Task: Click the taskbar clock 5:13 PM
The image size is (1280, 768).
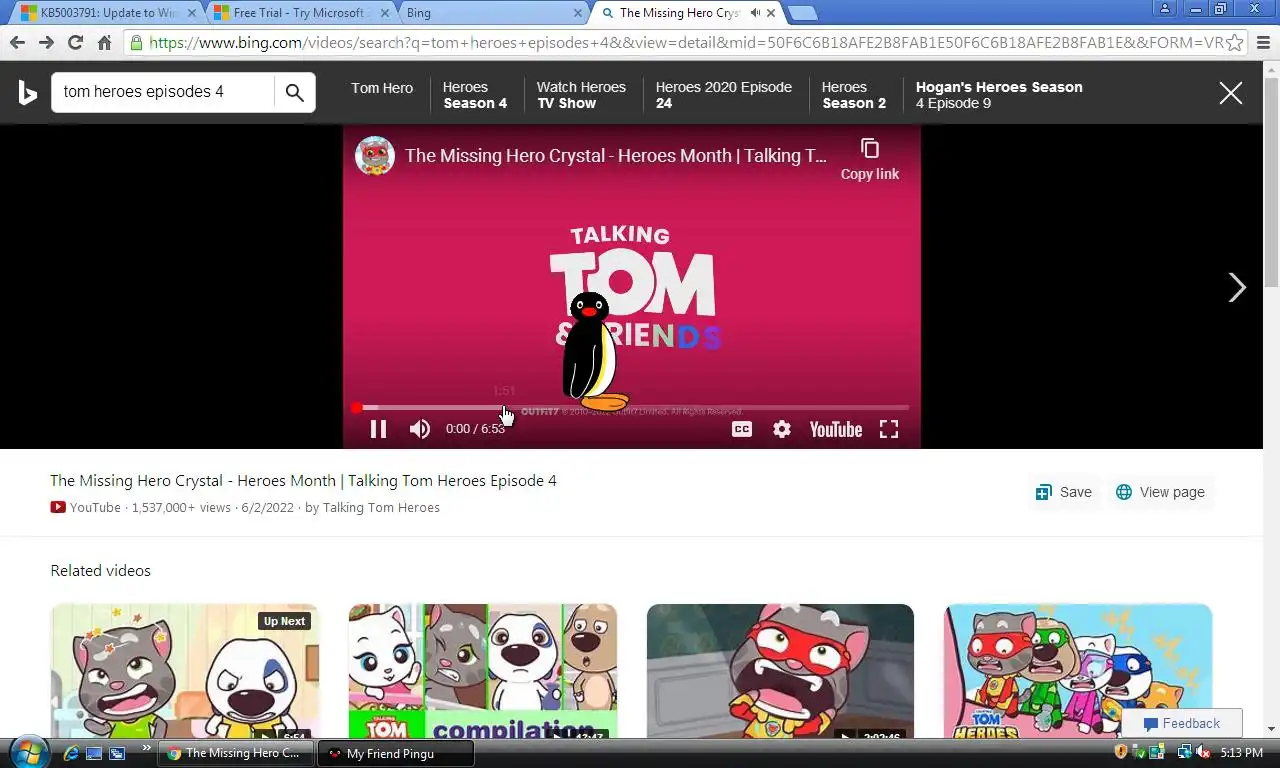Action: tap(1241, 753)
